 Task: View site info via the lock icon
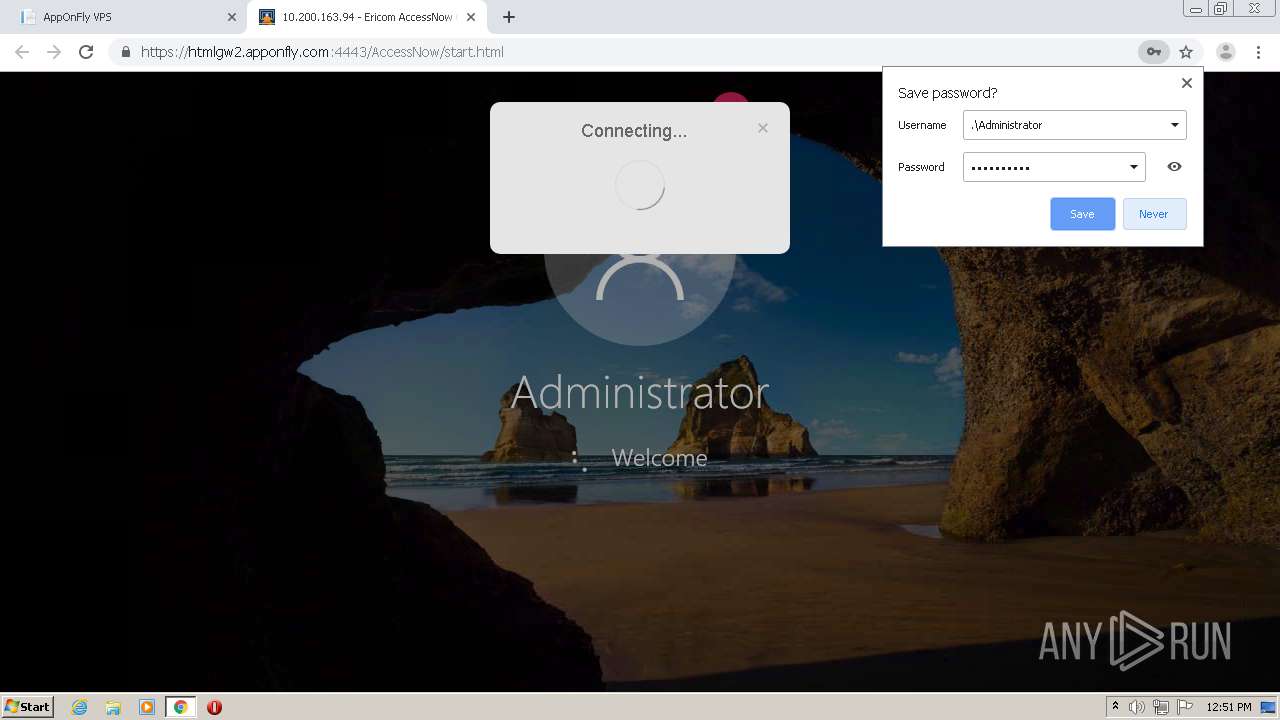pyautogui.click(x=125, y=52)
